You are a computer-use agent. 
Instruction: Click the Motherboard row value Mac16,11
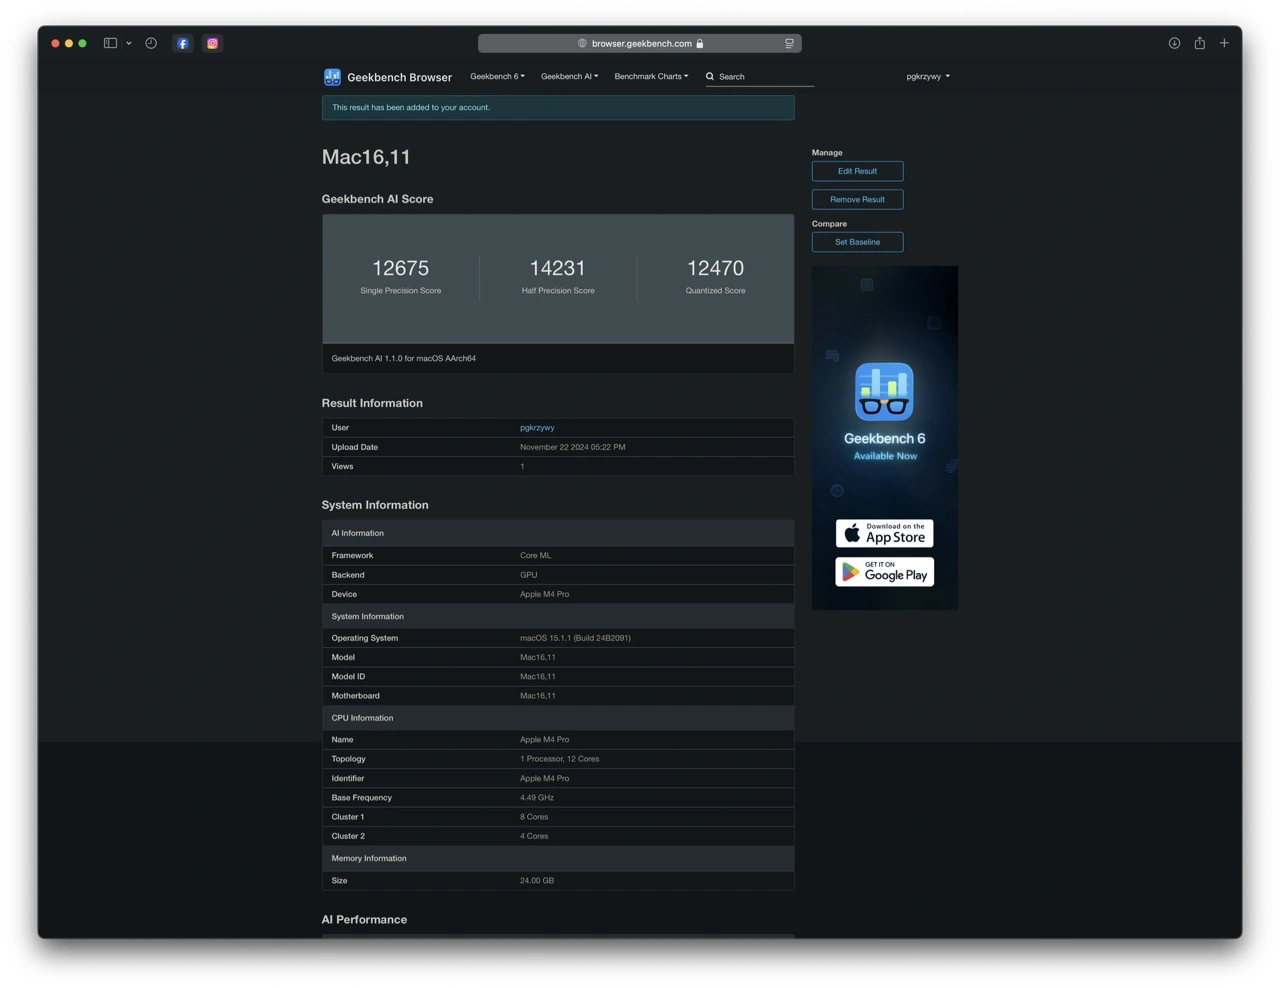click(537, 696)
